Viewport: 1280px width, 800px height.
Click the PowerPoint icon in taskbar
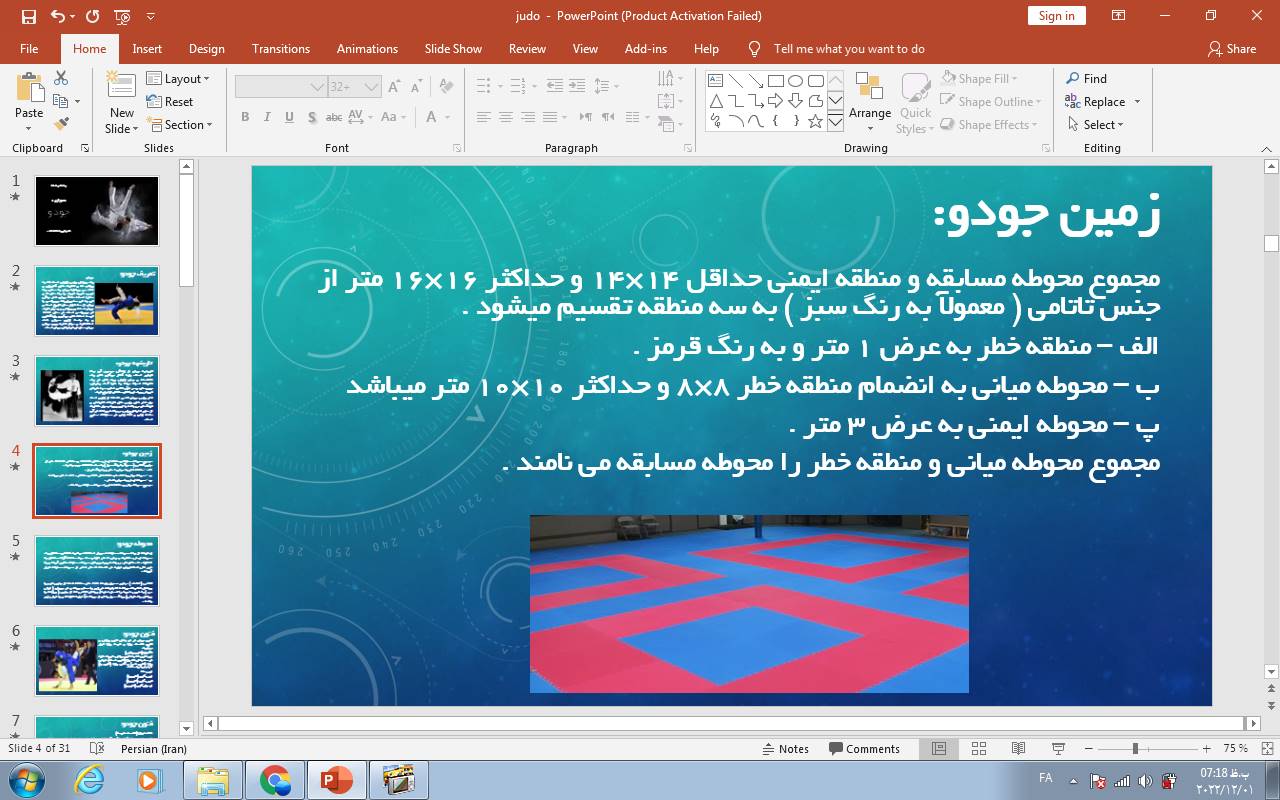point(336,779)
